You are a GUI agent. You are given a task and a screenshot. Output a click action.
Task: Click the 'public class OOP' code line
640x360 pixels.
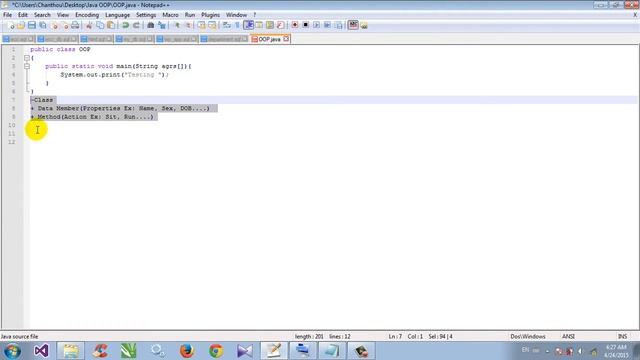coord(60,49)
